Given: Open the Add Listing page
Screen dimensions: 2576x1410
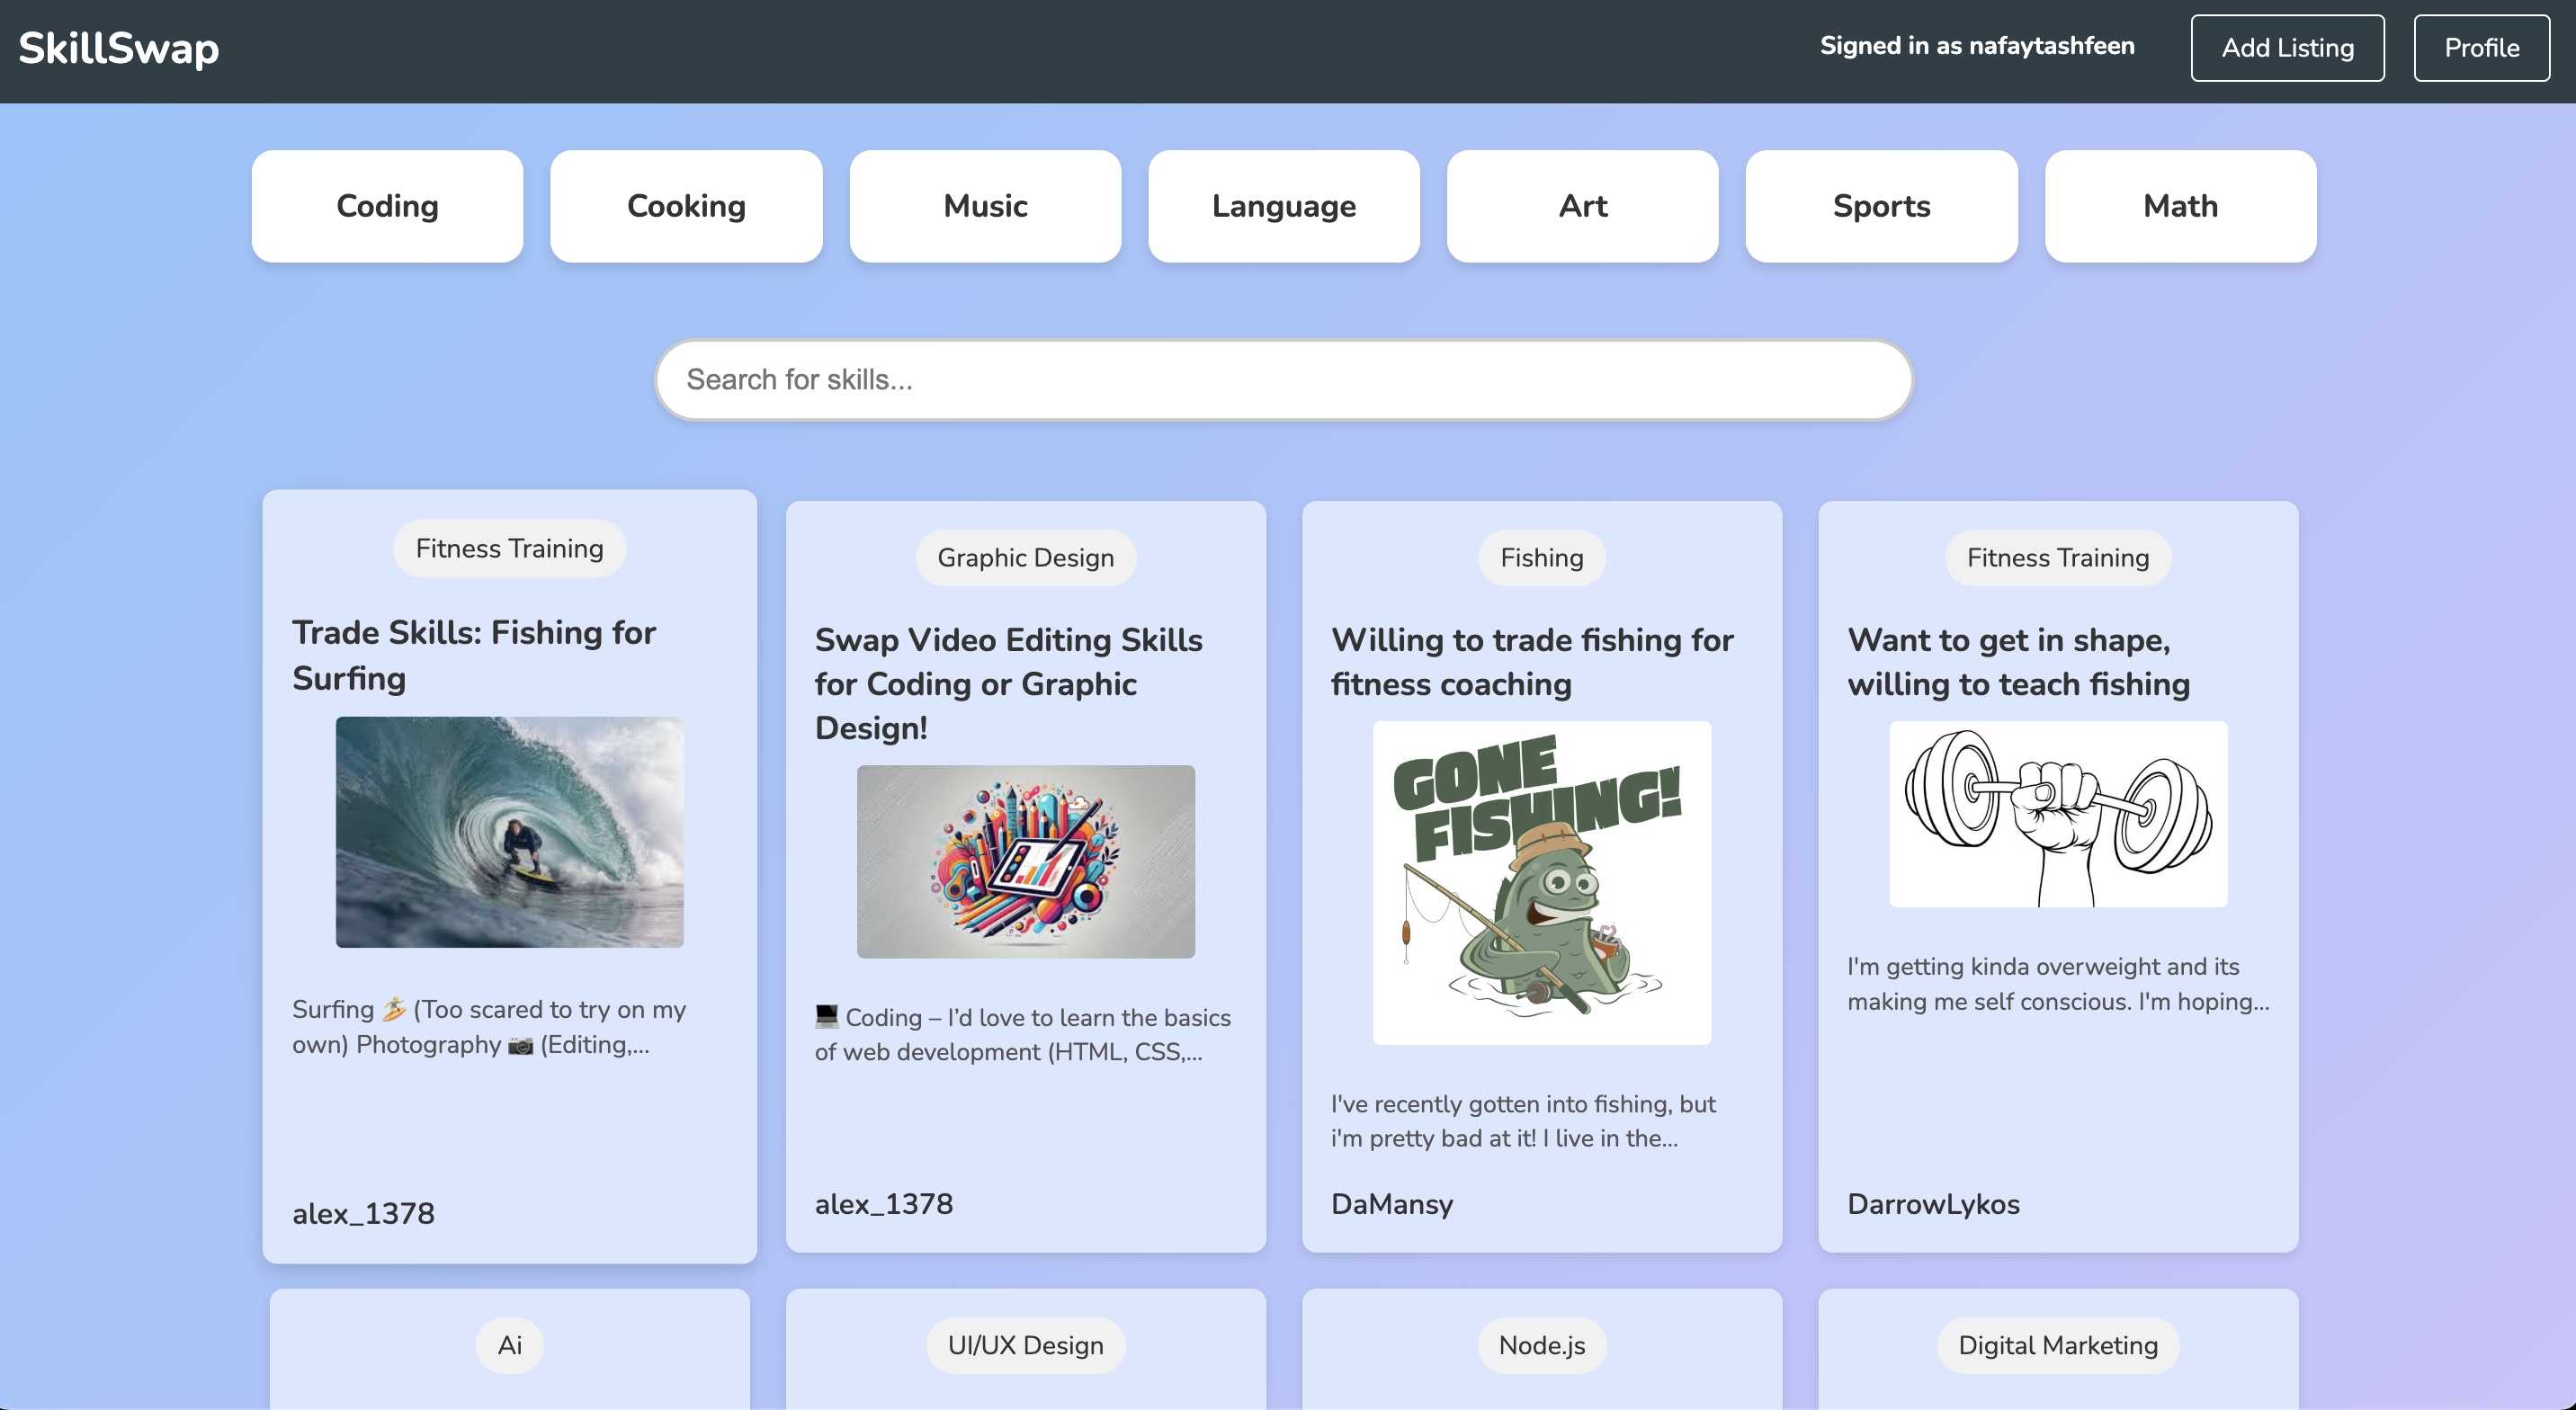Looking at the screenshot, I should [x=2286, y=48].
